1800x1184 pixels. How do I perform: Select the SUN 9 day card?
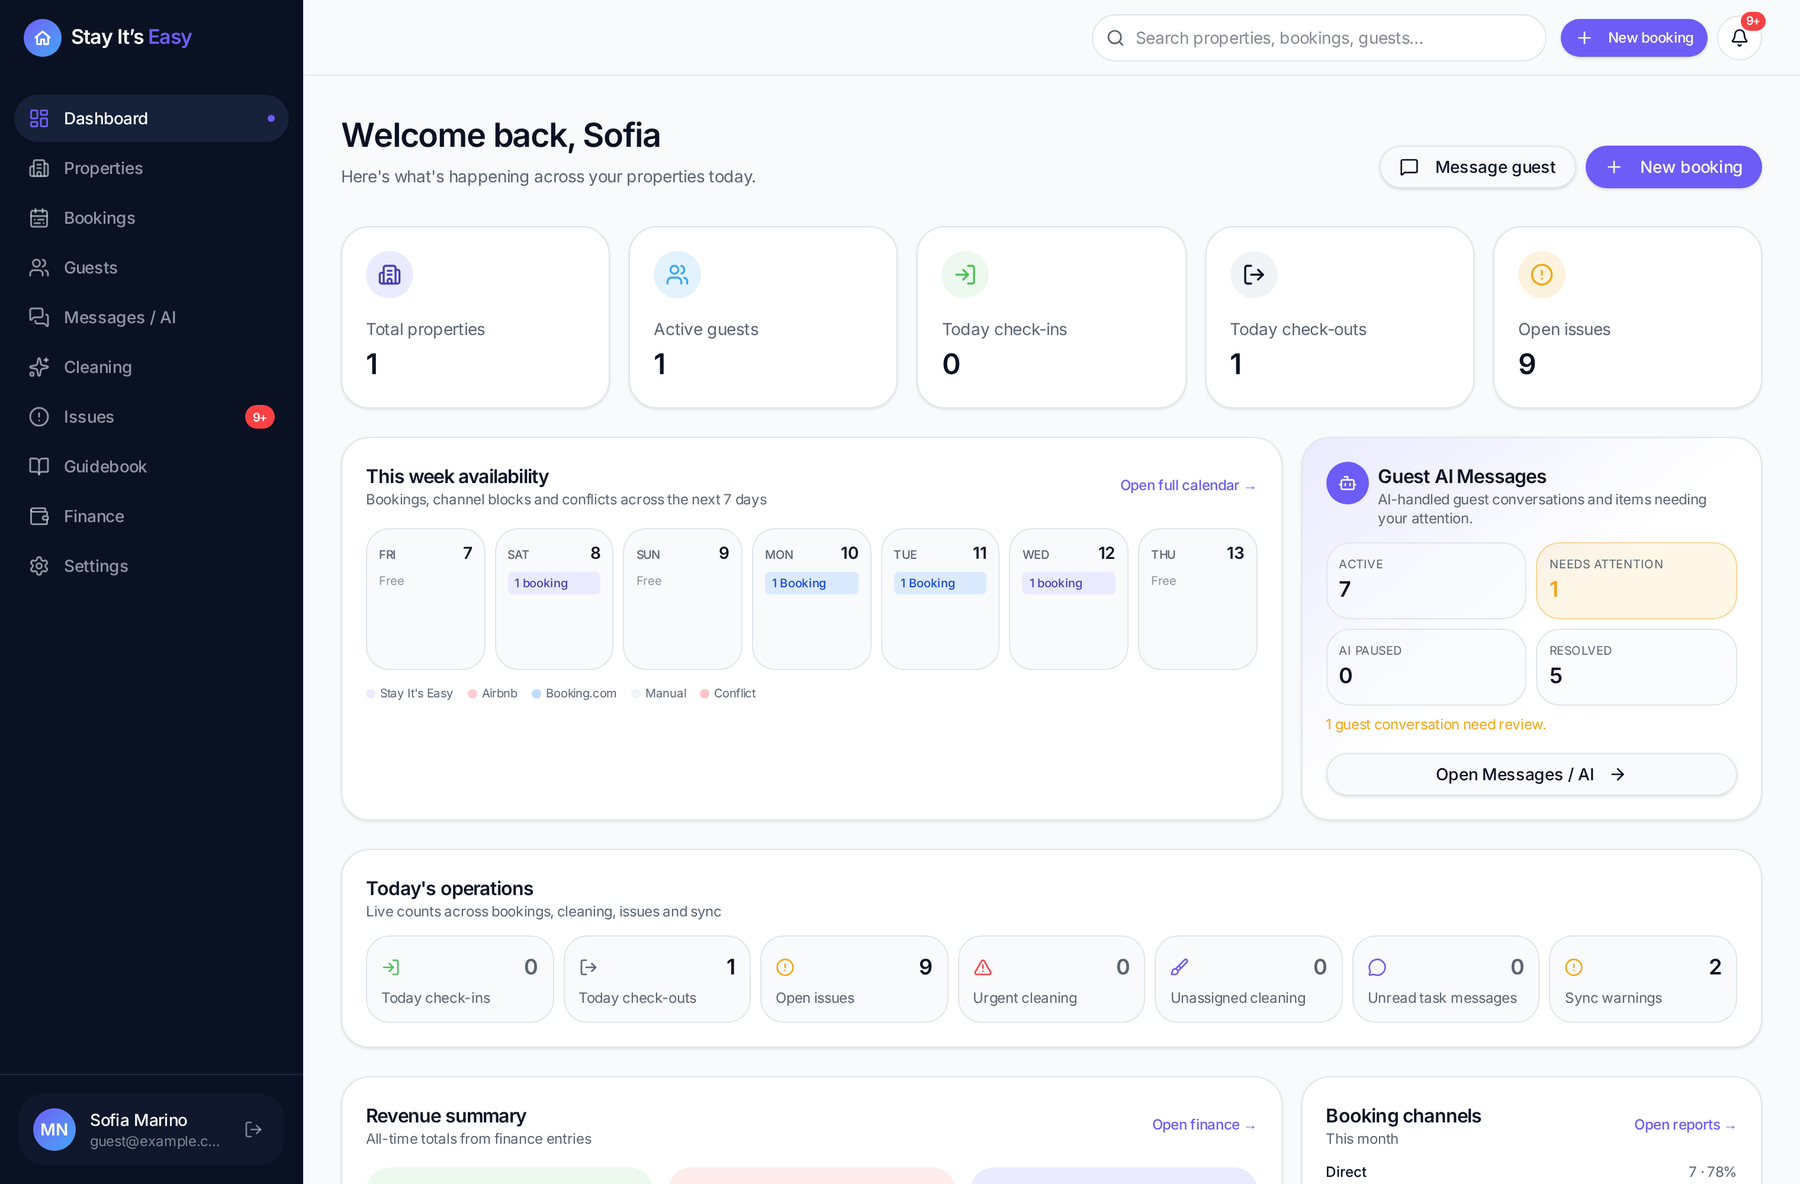(x=683, y=599)
